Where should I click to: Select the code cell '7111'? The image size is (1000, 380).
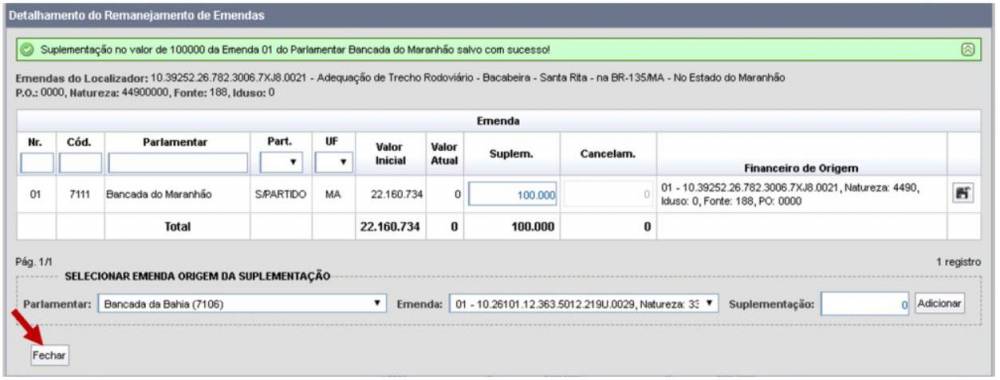click(80, 194)
